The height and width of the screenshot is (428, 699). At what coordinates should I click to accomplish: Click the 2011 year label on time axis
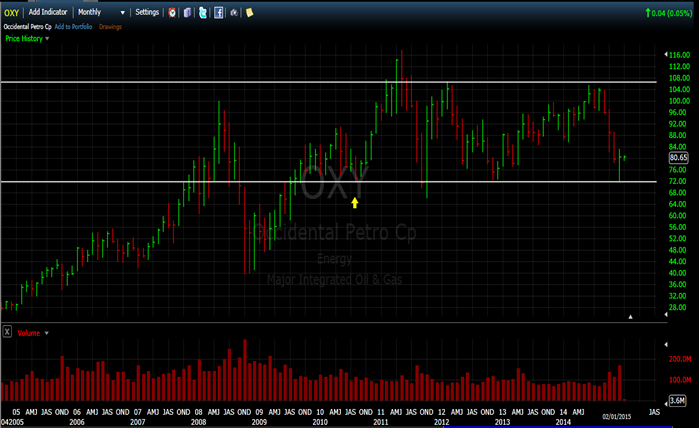pos(381,422)
